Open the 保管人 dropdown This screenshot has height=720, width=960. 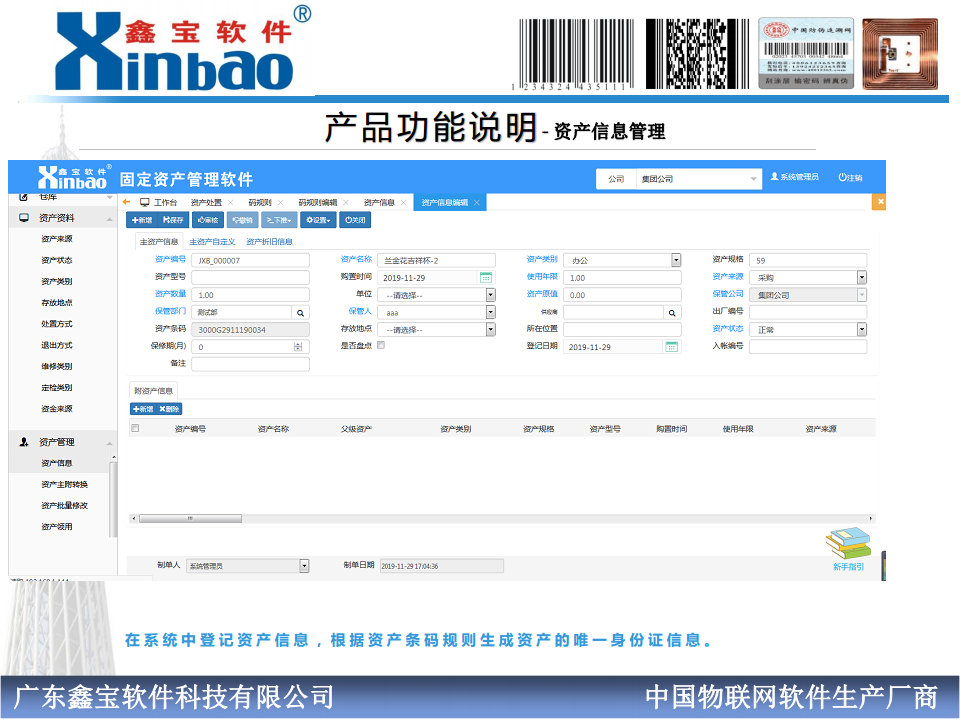(490, 312)
